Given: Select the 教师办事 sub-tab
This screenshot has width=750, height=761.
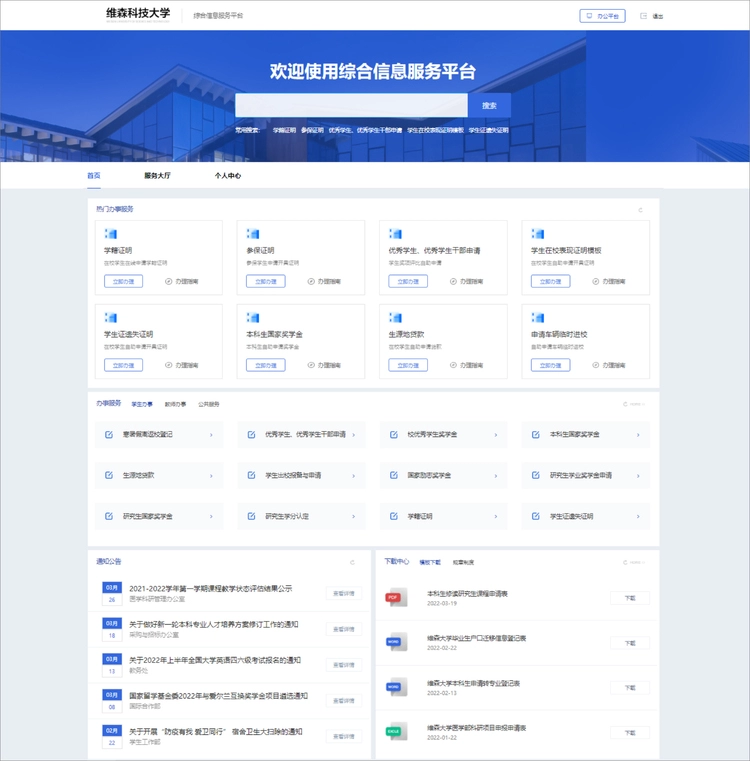Looking at the screenshot, I should (175, 404).
